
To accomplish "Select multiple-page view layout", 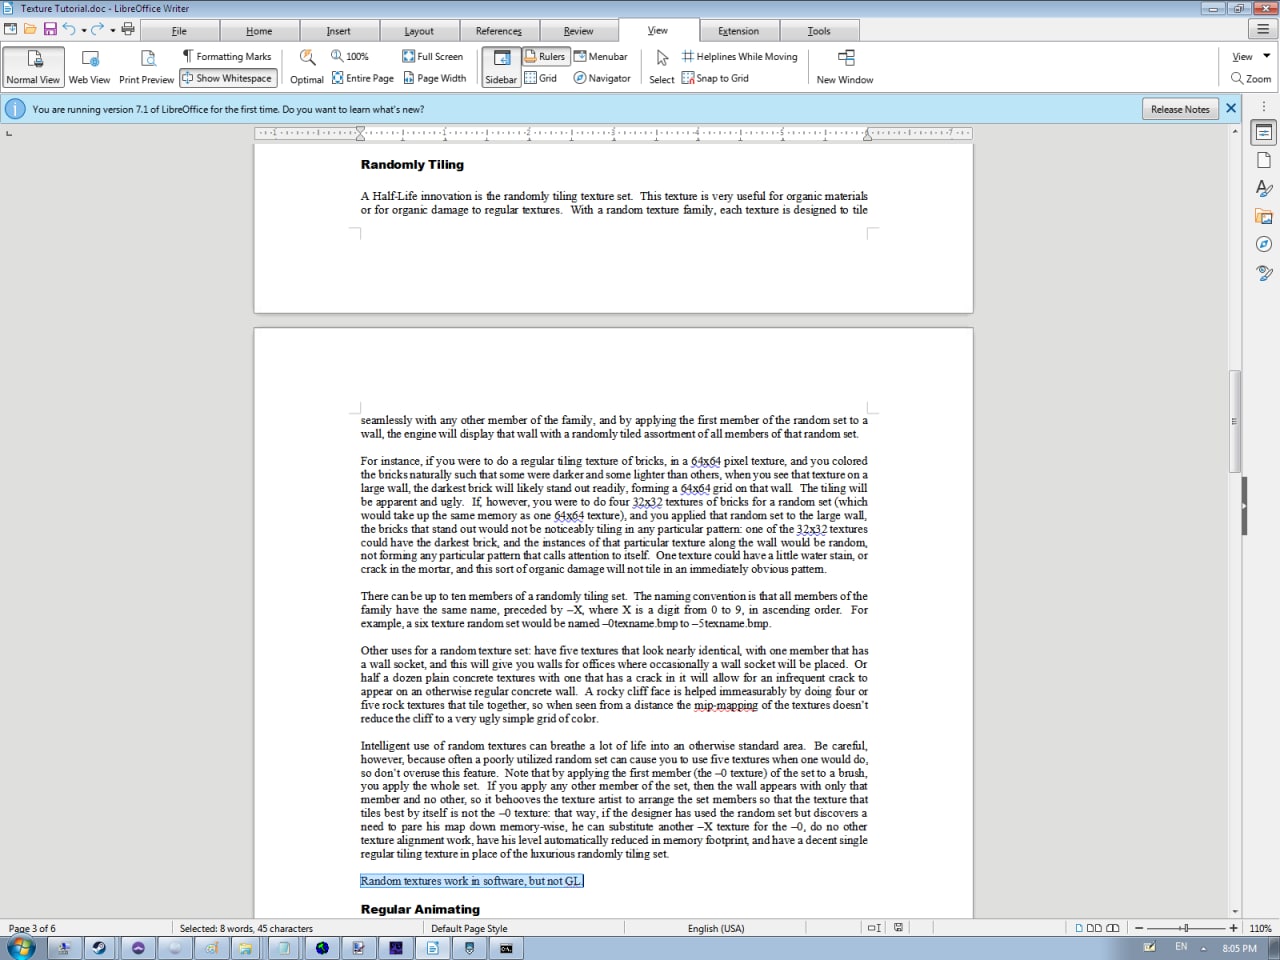I will point(1094,928).
